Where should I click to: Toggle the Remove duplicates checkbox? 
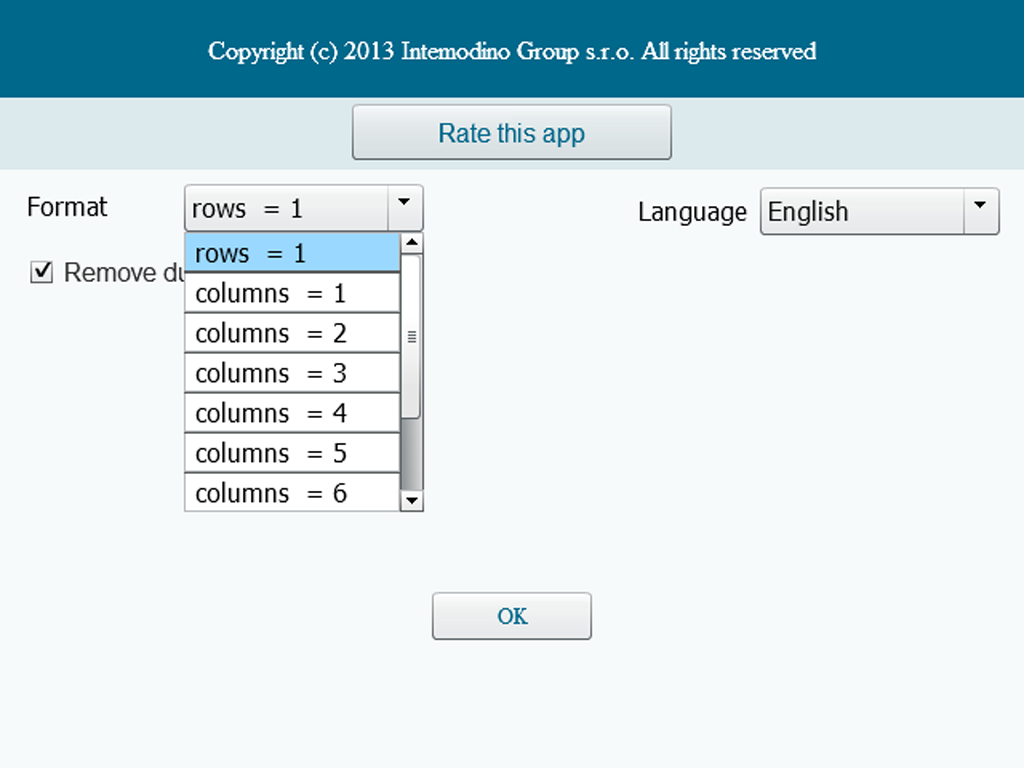(x=42, y=272)
